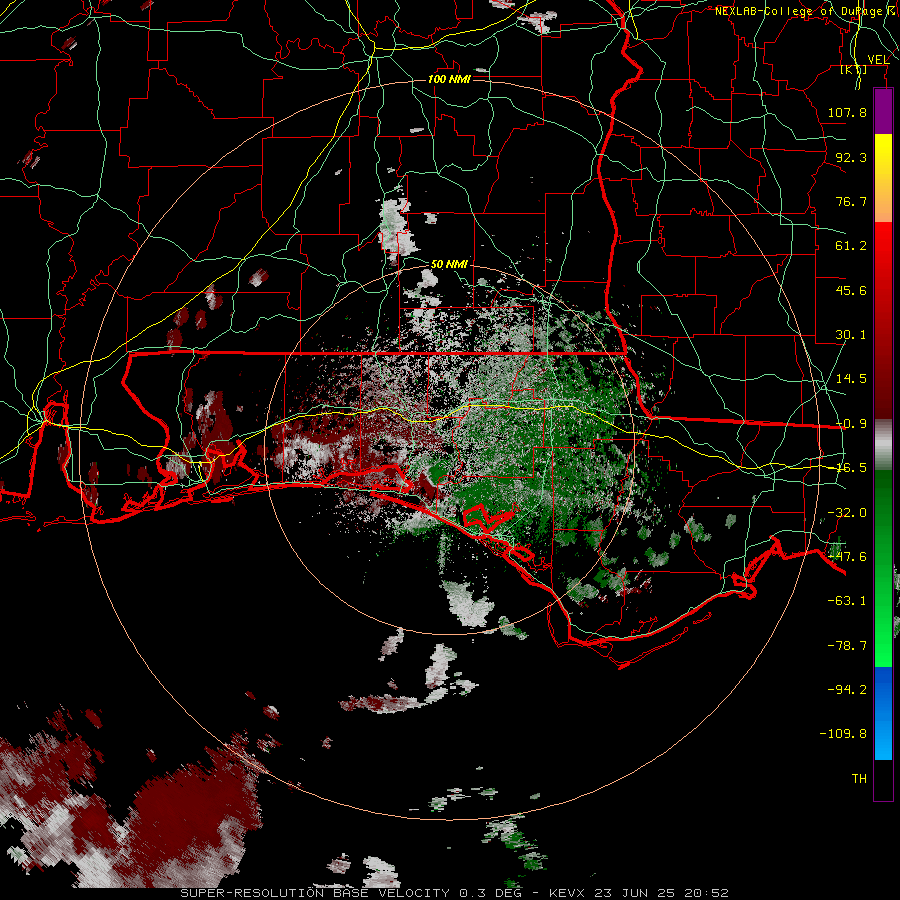This screenshot has width=900, height=900.
Task: Click the 107.8 velocity scale value
Action: click(847, 112)
